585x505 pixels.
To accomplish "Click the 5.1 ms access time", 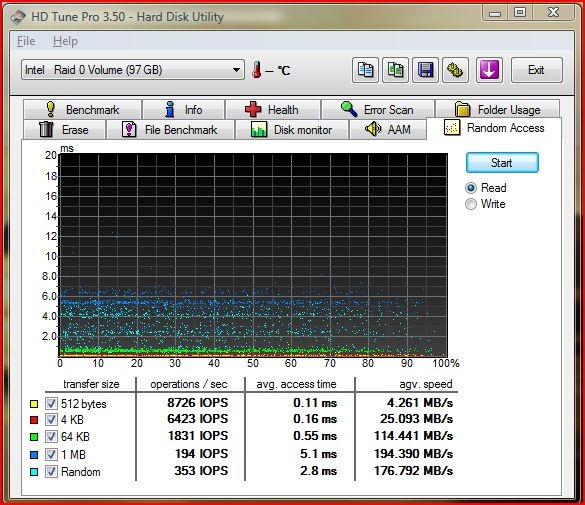I will (x=319, y=454).
